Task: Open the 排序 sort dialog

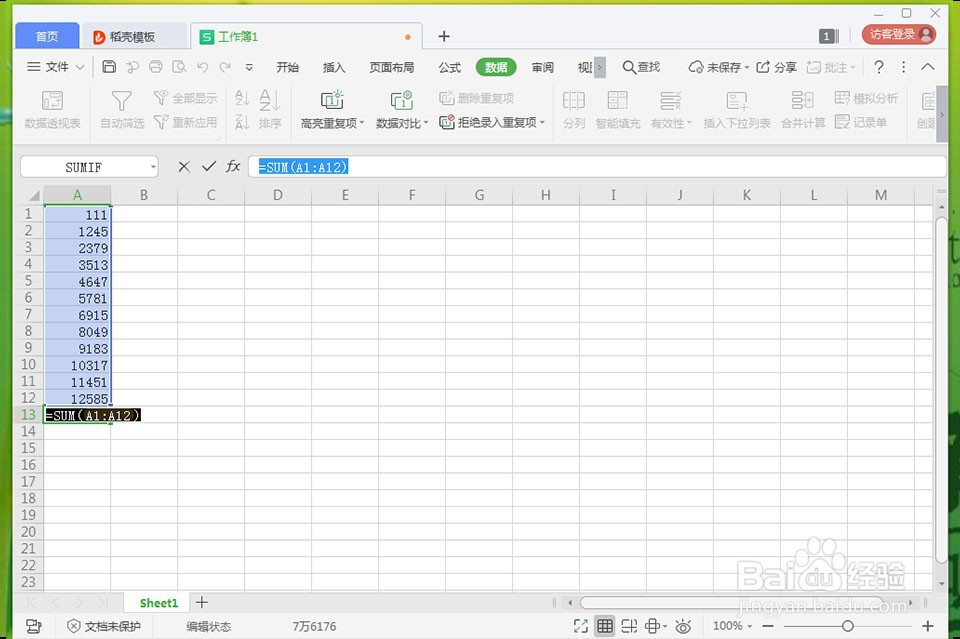Action: coord(269,110)
